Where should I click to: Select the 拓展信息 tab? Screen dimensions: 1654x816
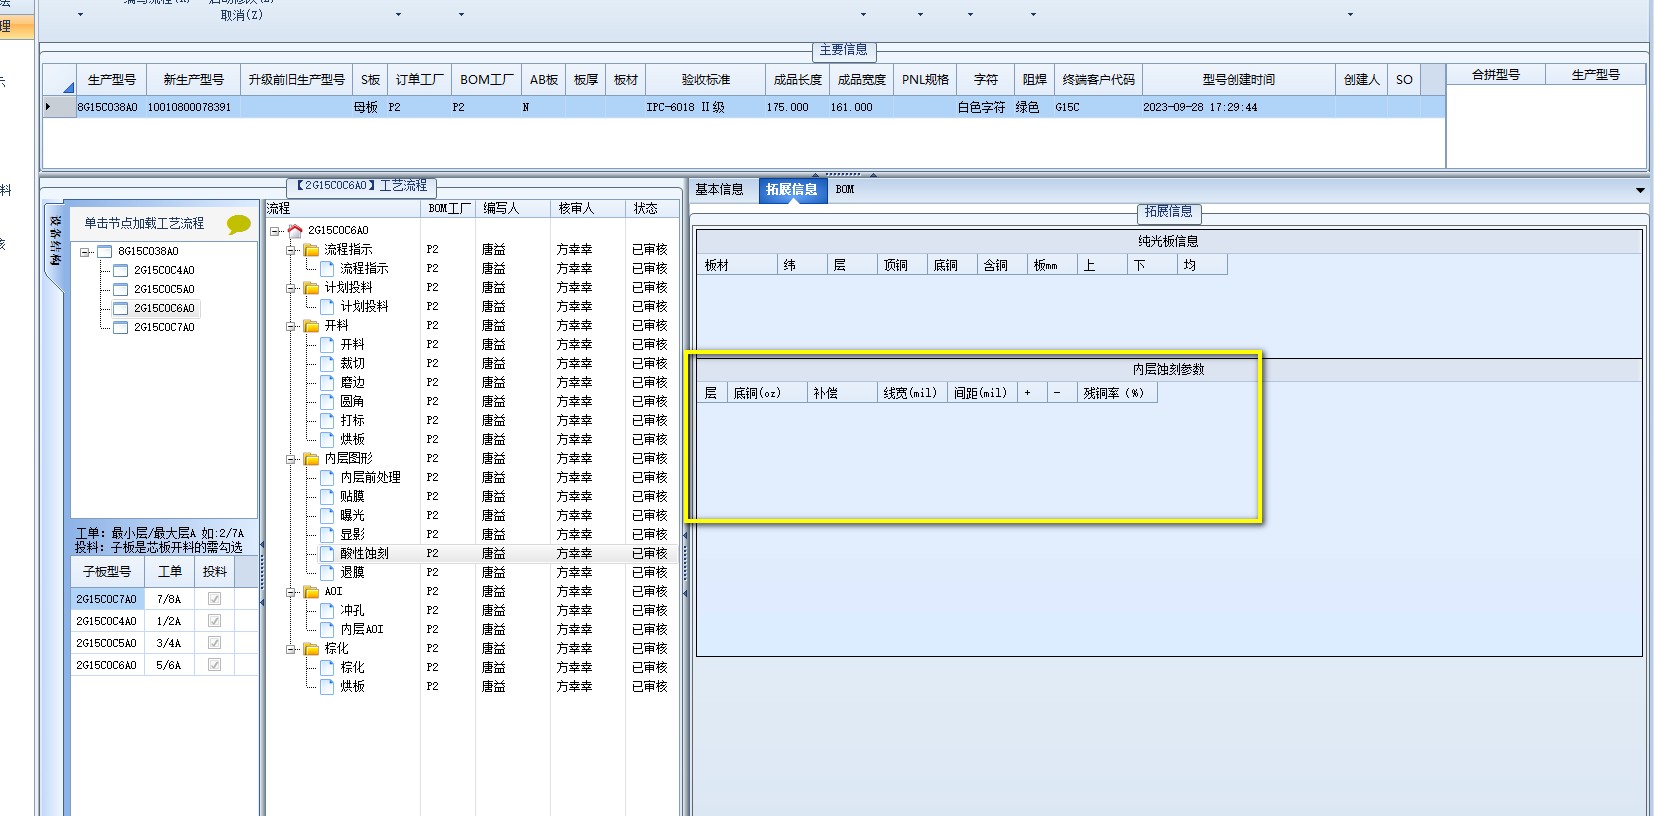click(792, 189)
